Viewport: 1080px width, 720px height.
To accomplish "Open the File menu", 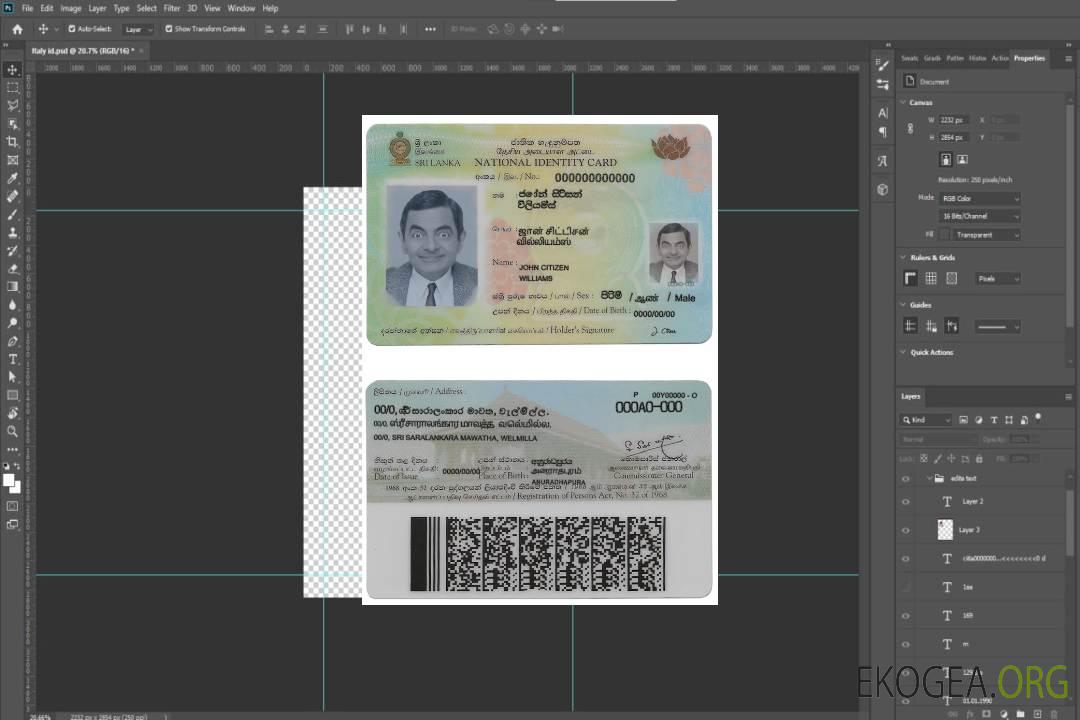I will tap(28, 8).
